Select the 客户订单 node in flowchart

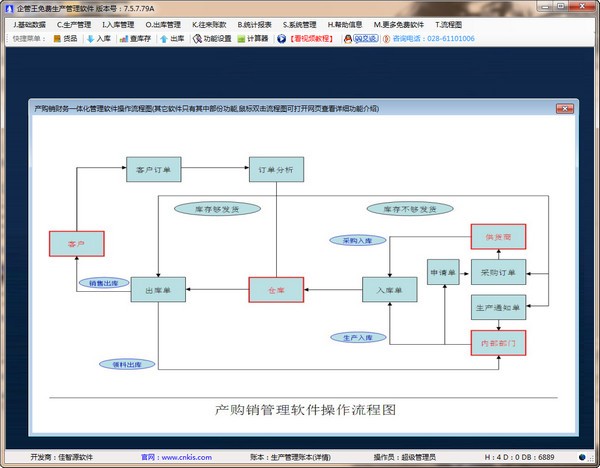click(x=153, y=169)
